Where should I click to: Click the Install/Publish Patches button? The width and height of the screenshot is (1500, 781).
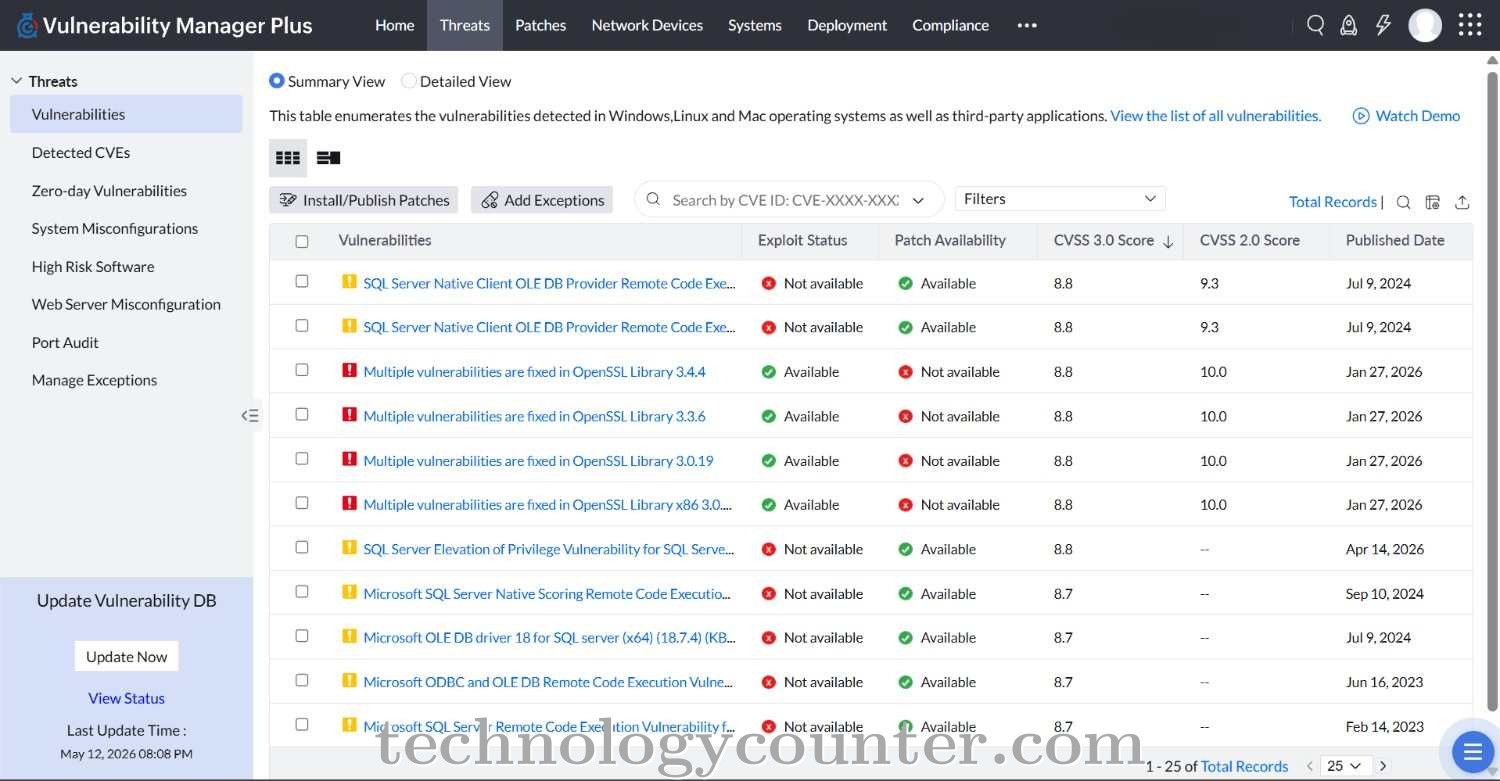coord(363,200)
